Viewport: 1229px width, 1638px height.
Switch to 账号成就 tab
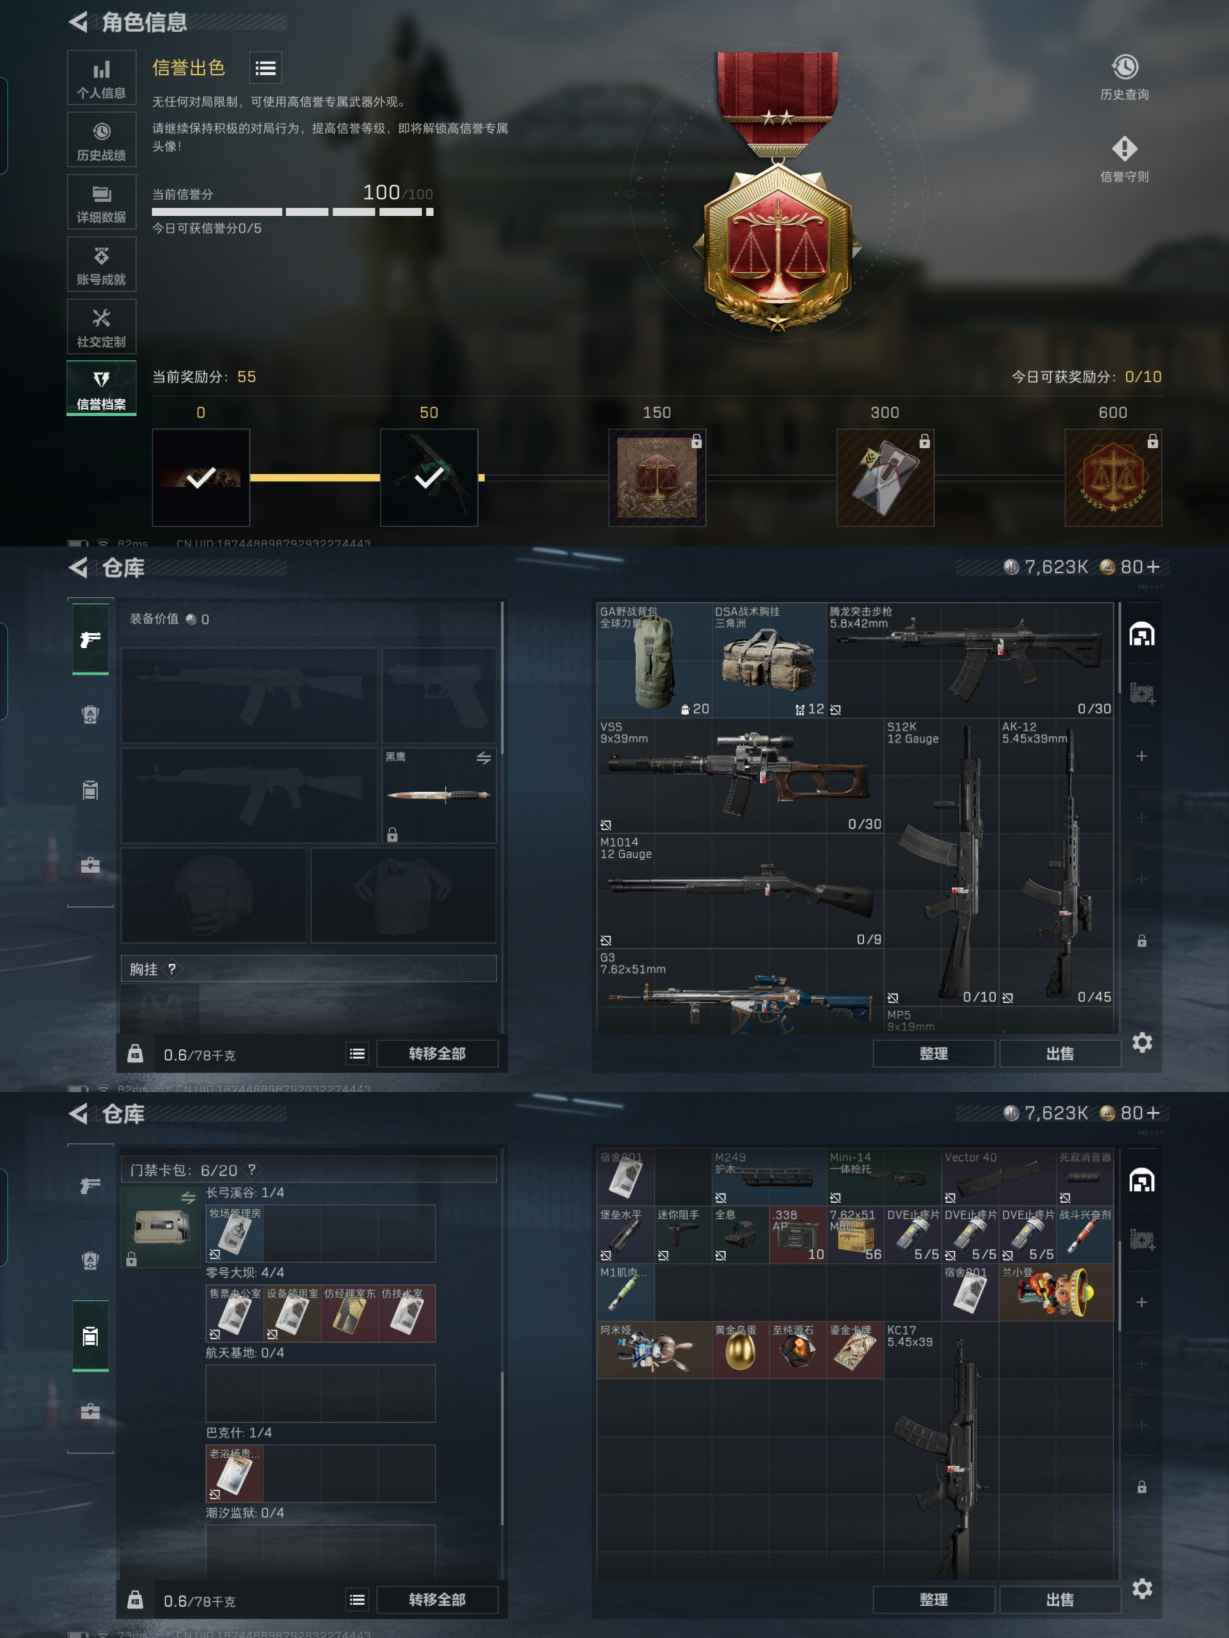click(102, 265)
